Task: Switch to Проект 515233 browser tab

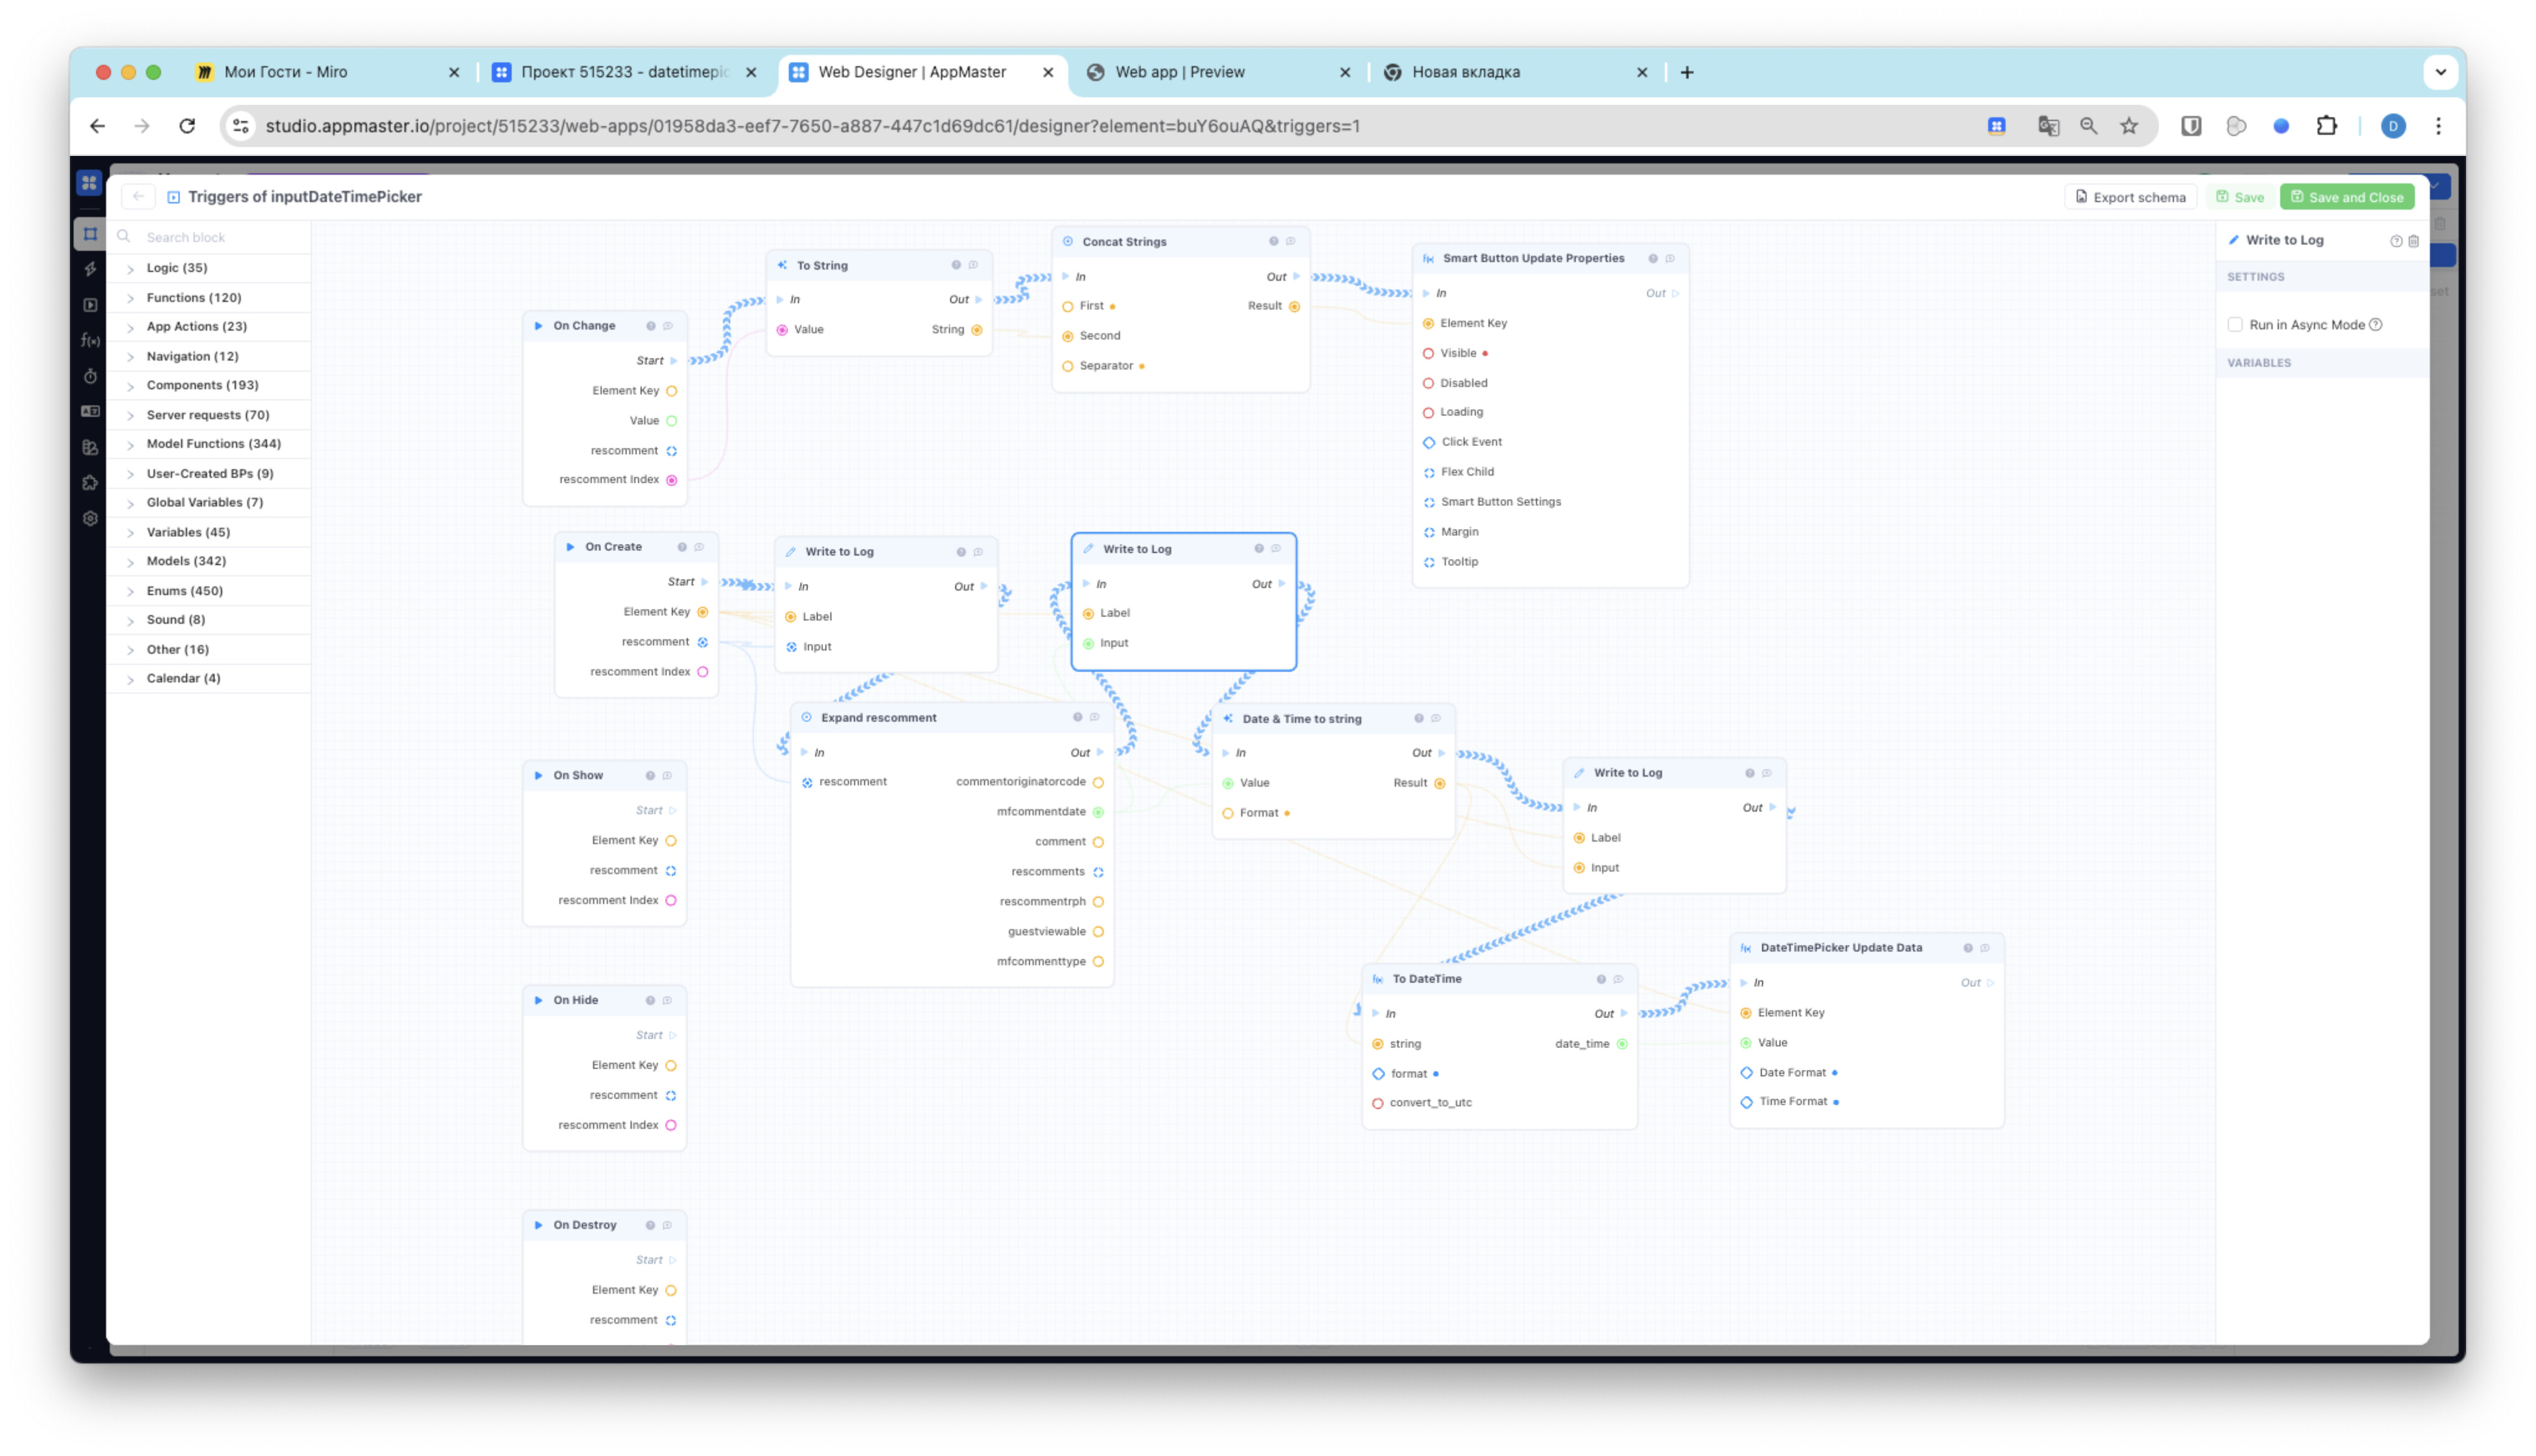Action: tap(625, 72)
